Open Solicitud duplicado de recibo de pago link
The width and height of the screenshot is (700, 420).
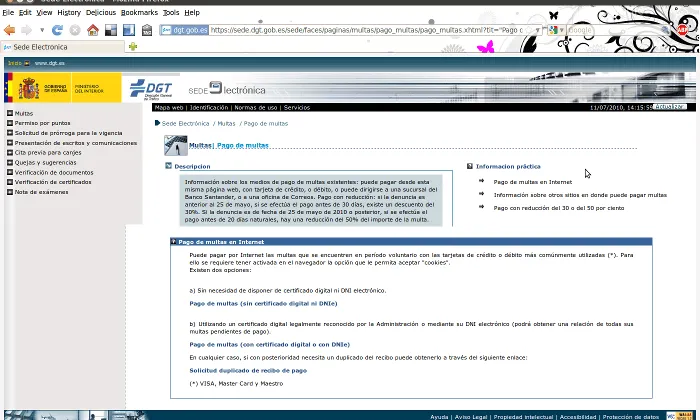(248, 370)
